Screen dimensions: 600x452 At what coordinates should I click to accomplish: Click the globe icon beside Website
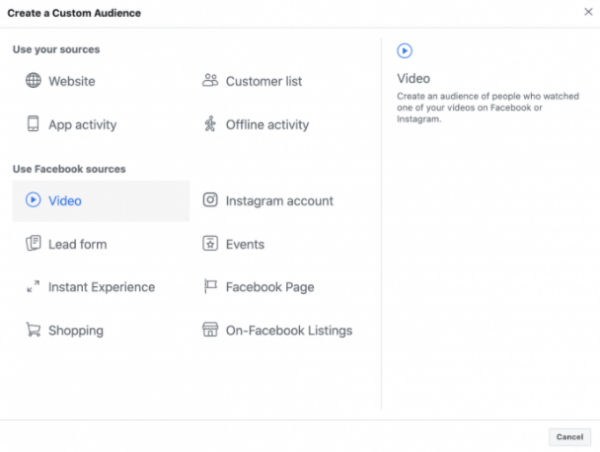(33, 80)
